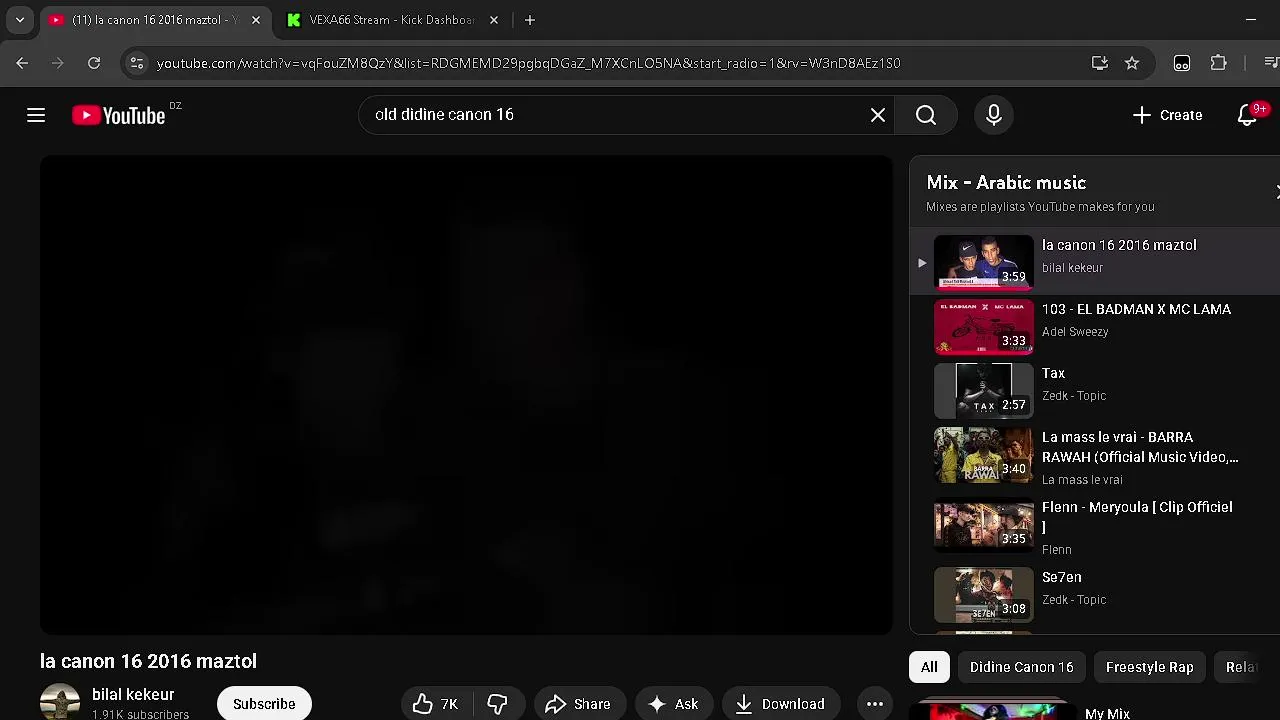Viewport: 1280px width, 720px height.
Task: Open more actions three-dot menu
Action: (x=875, y=704)
